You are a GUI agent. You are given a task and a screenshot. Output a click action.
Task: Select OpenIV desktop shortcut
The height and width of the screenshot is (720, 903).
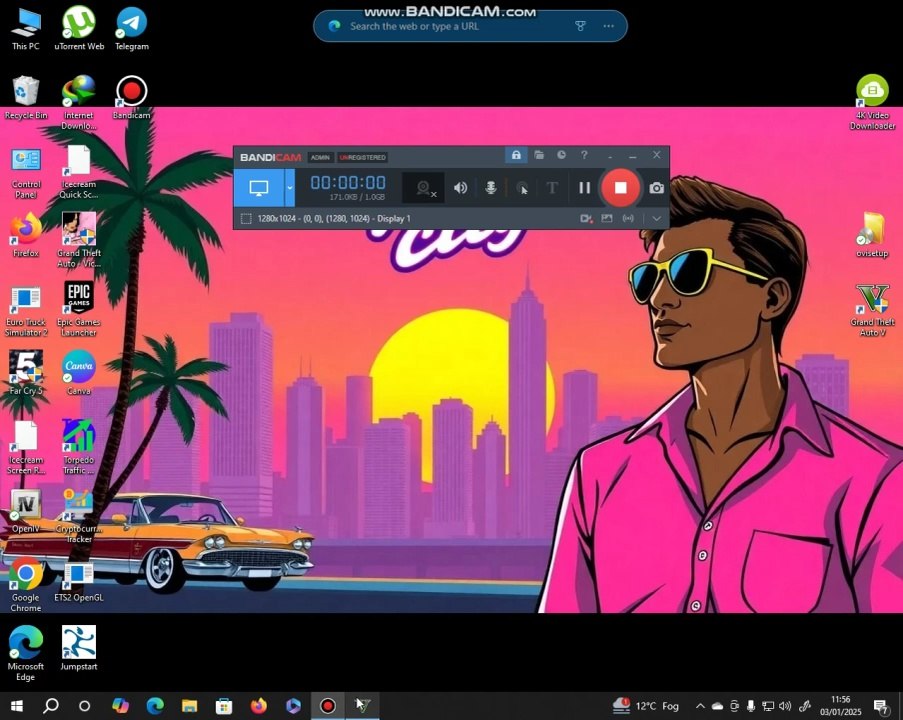[x=26, y=511]
